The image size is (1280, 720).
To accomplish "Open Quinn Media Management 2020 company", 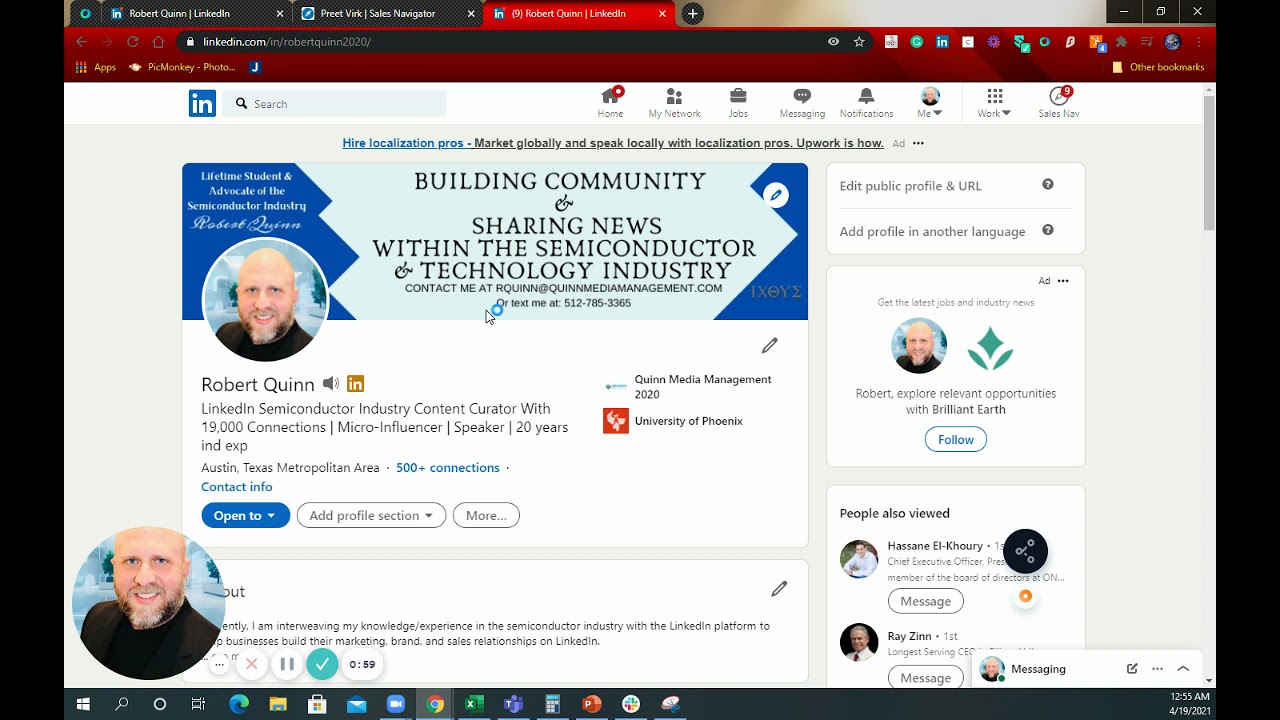I will [x=690, y=387].
